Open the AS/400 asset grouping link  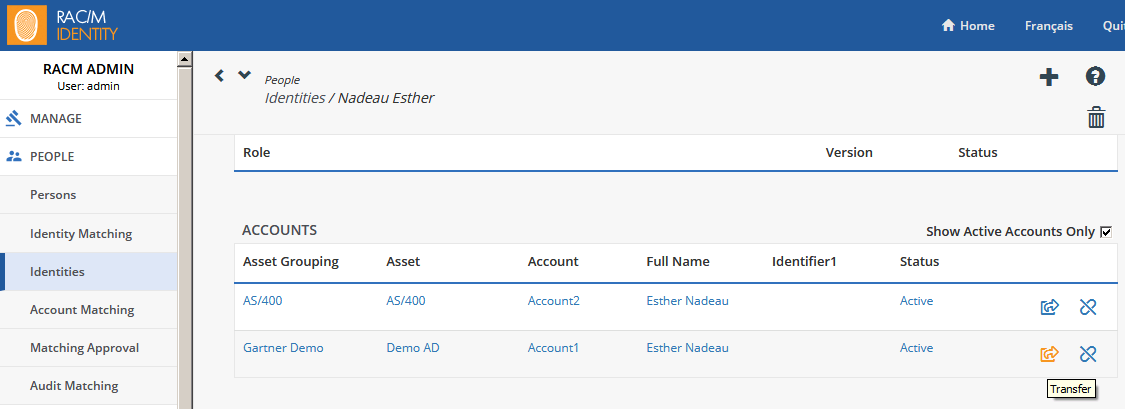[x=263, y=301]
